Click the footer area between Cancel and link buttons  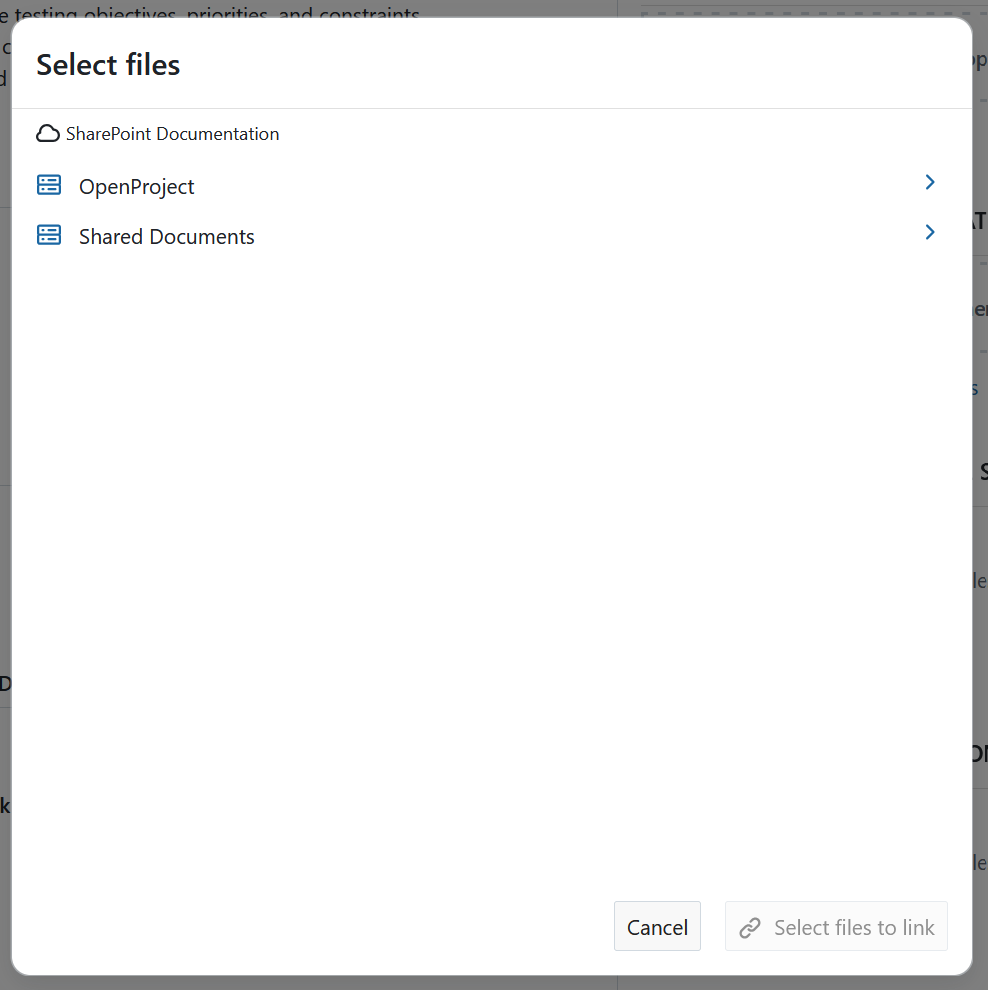tap(712, 926)
